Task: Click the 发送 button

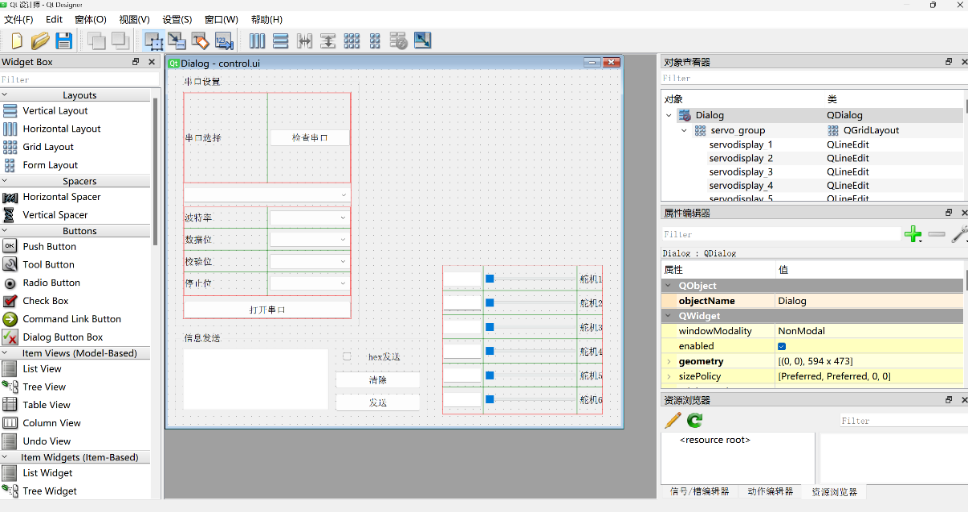Action: tap(378, 403)
